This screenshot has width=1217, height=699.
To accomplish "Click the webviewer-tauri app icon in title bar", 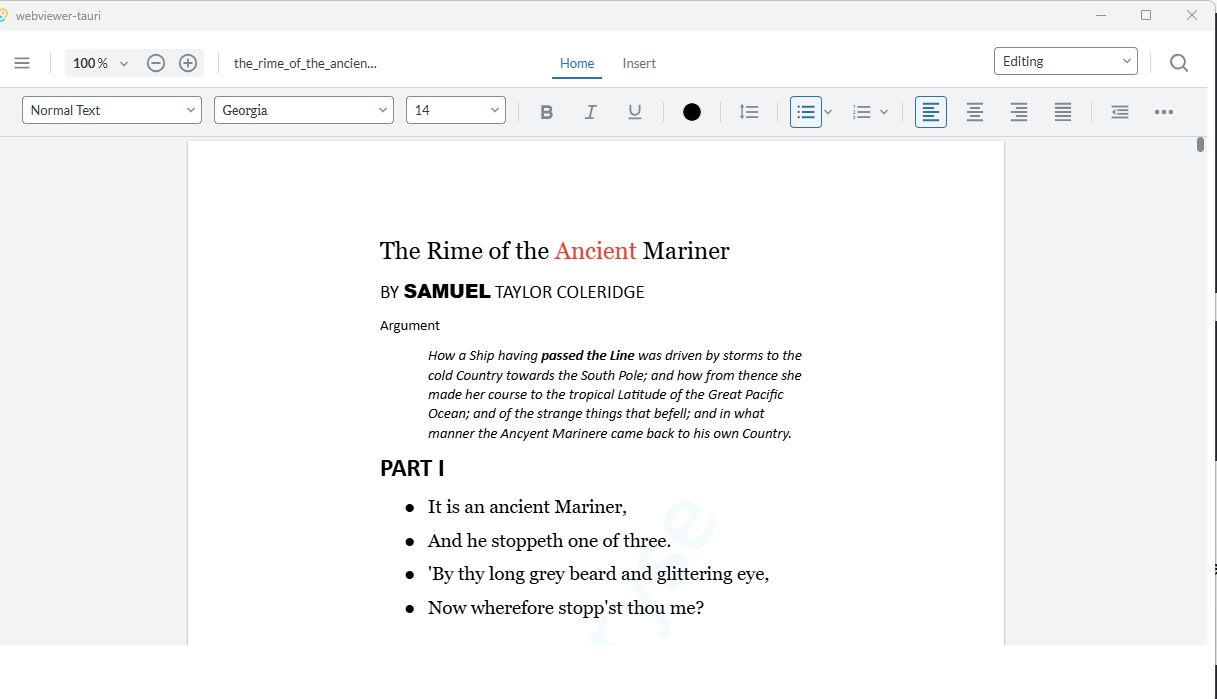I will coord(4,15).
